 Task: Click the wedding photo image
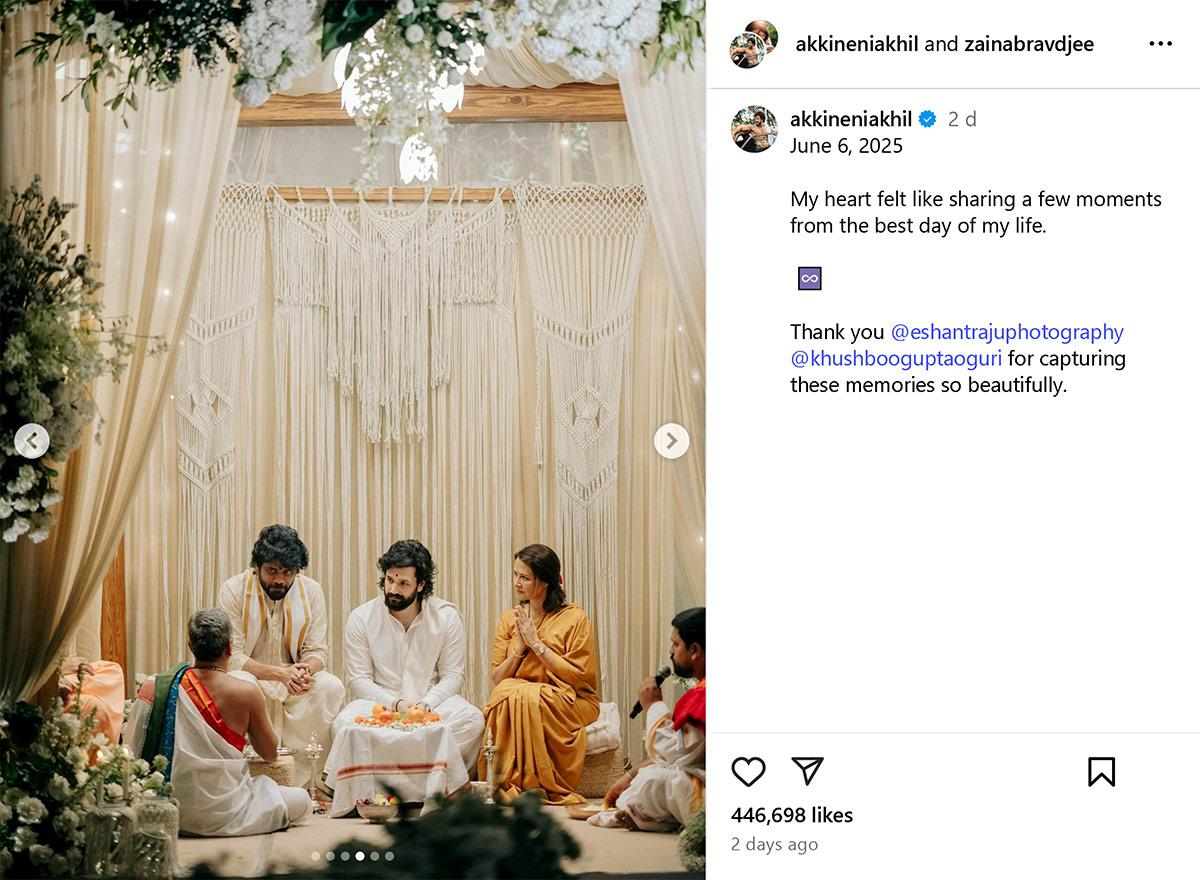[x=352, y=440]
